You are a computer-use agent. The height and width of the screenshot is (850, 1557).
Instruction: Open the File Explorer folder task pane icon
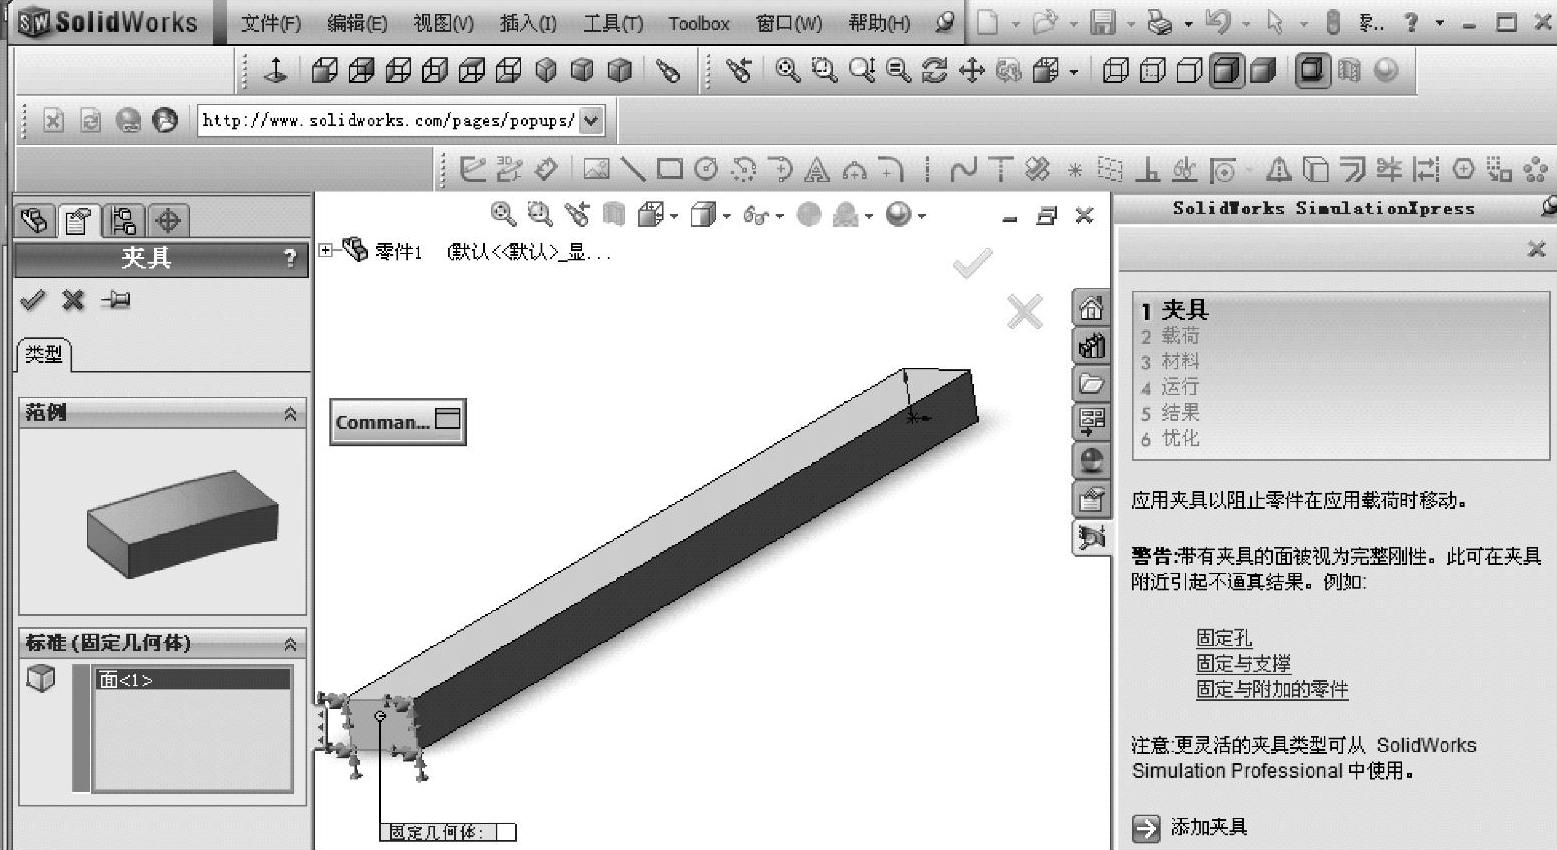pyautogui.click(x=1091, y=384)
